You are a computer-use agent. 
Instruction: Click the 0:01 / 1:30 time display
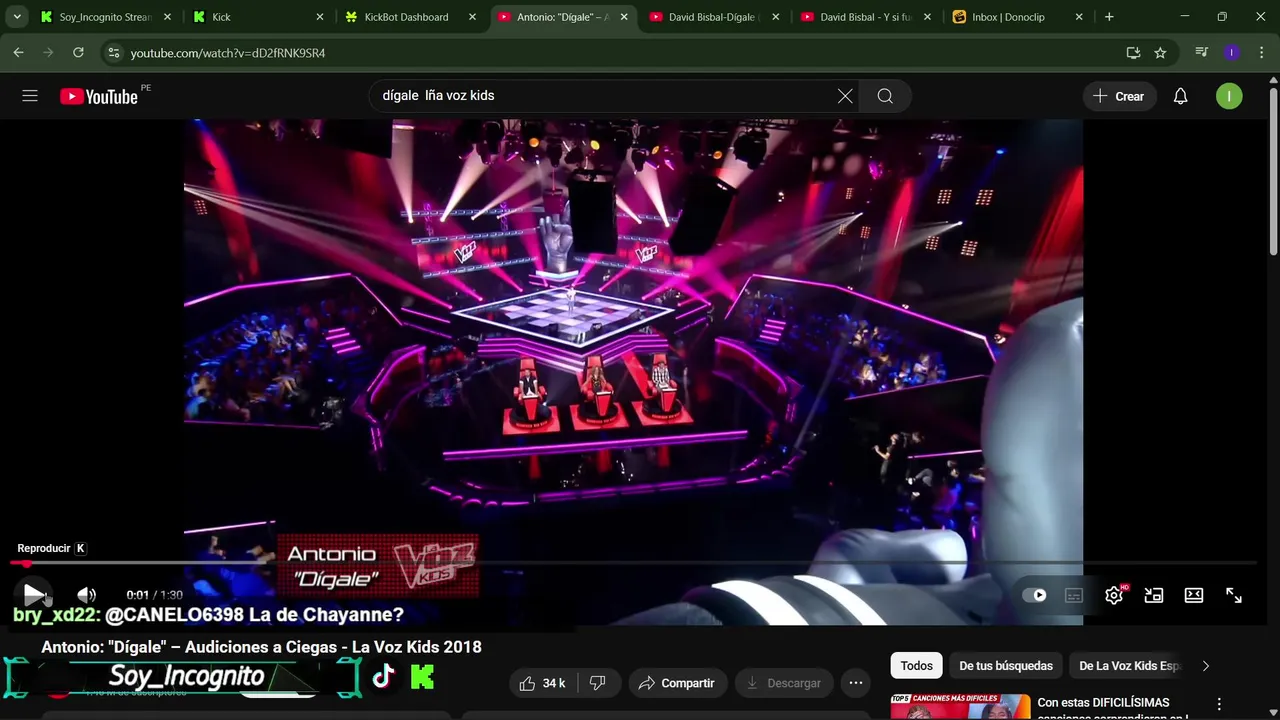point(154,595)
